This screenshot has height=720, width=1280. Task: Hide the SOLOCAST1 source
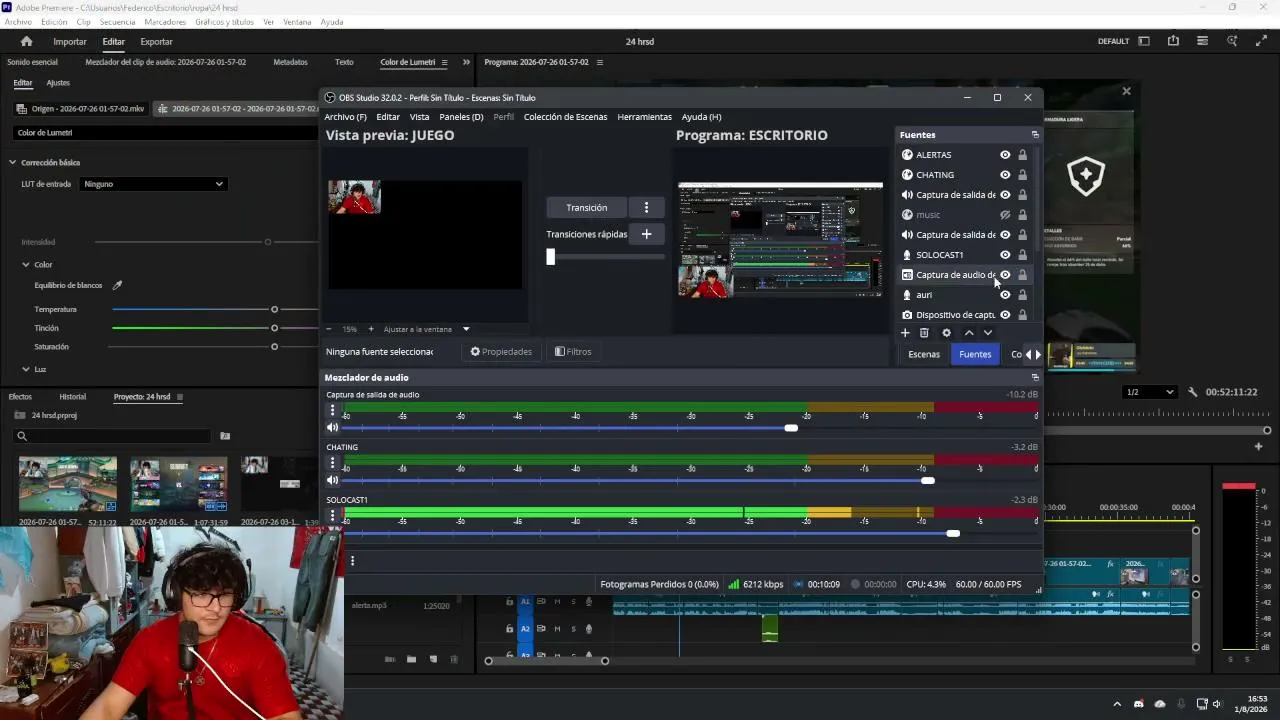[1005, 255]
